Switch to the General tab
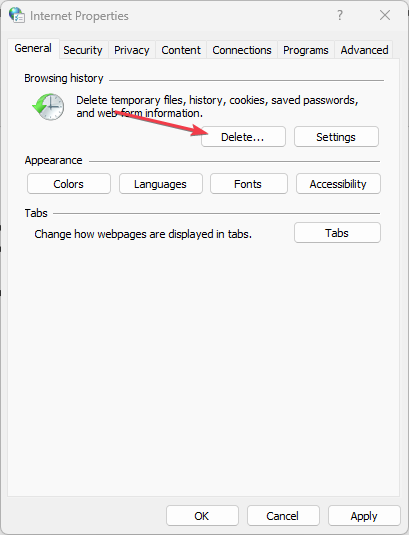409x535 pixels. pyautogui.click(x=33, y=48)
